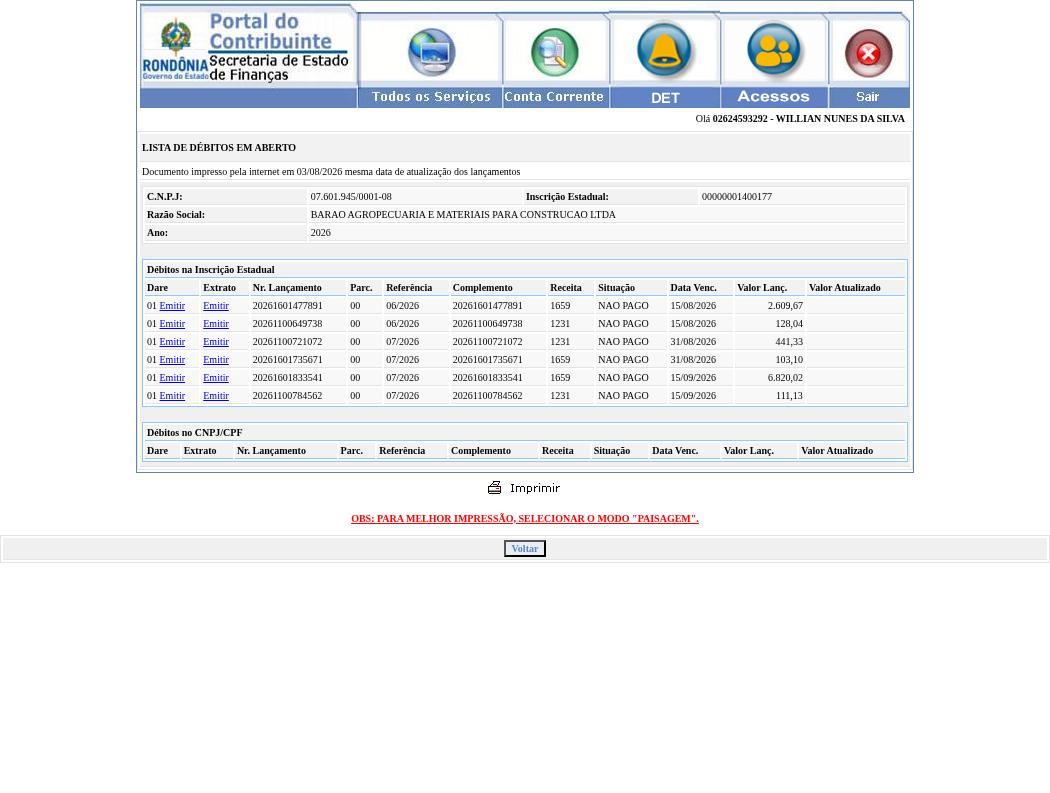1050x793 pixels.
Task: Open the Acessos menu label
Action: coord(773,97)
